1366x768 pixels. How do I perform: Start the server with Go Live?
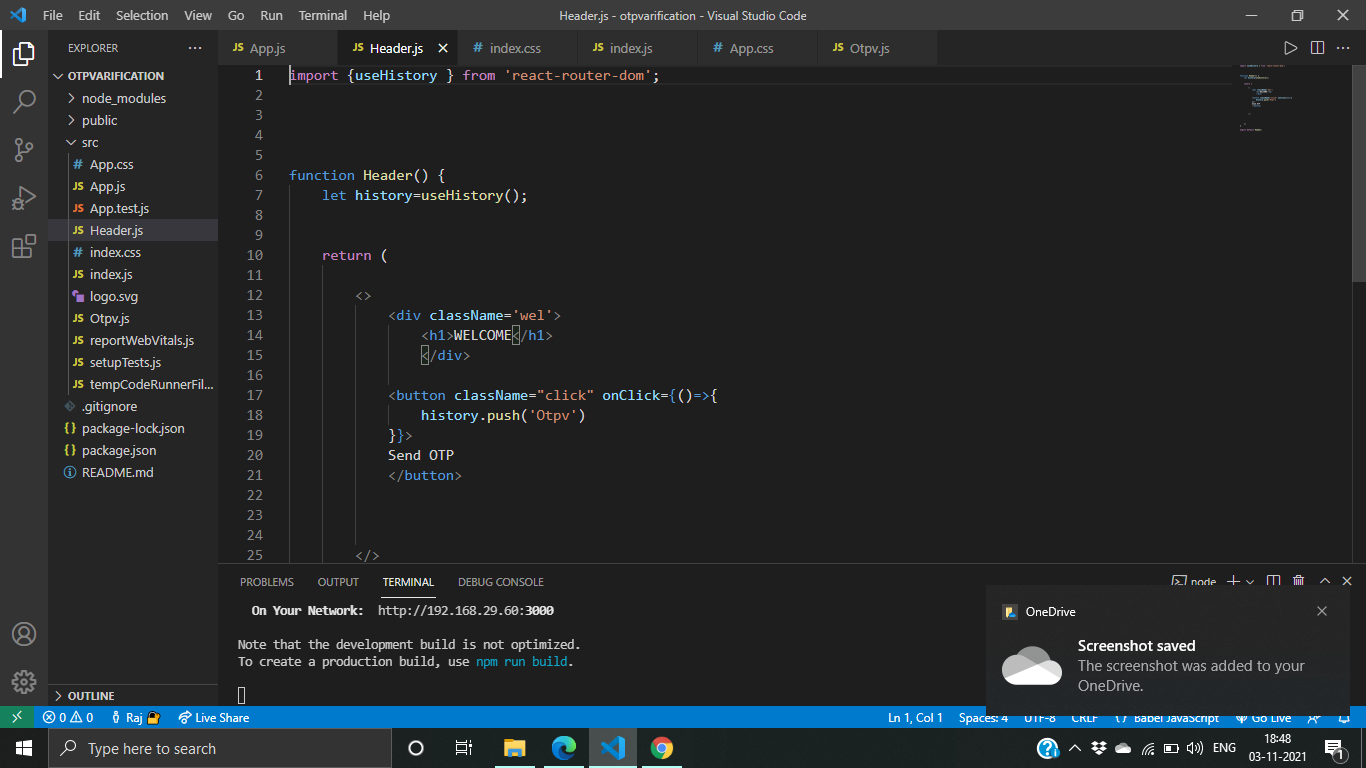[1264, 717]
